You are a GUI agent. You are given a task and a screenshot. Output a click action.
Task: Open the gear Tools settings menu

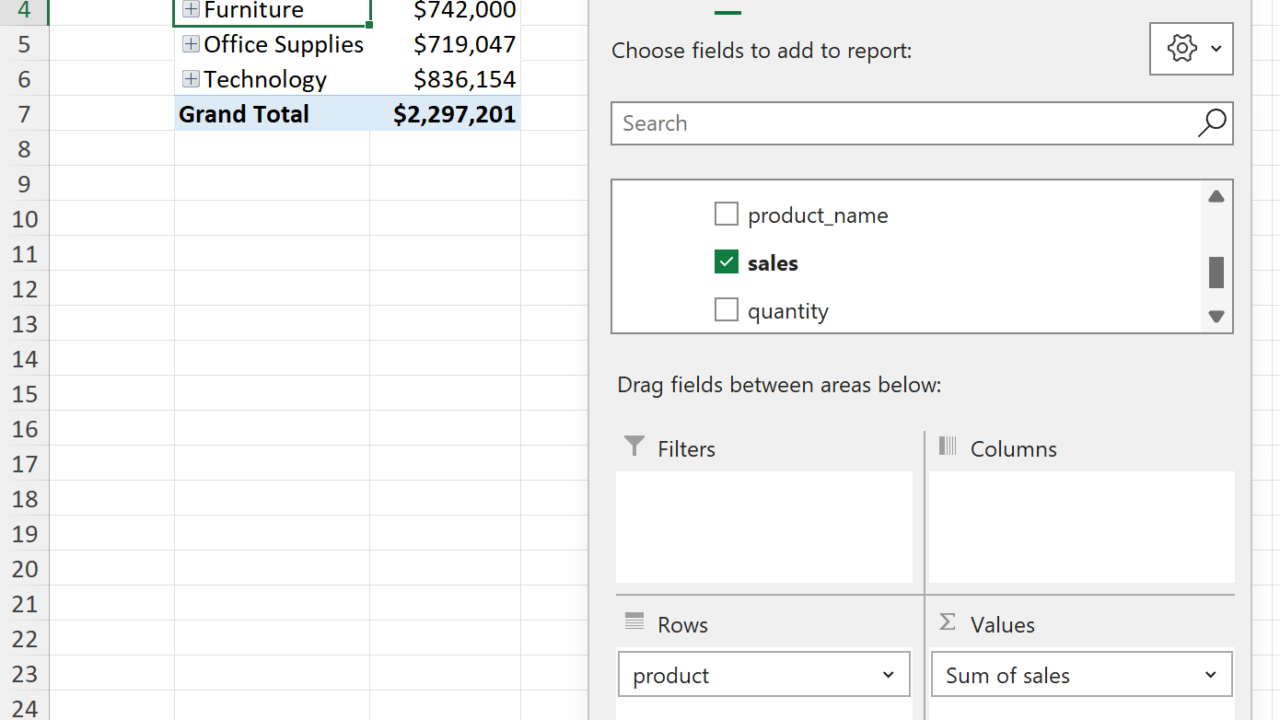click(x=1191, y=48)
